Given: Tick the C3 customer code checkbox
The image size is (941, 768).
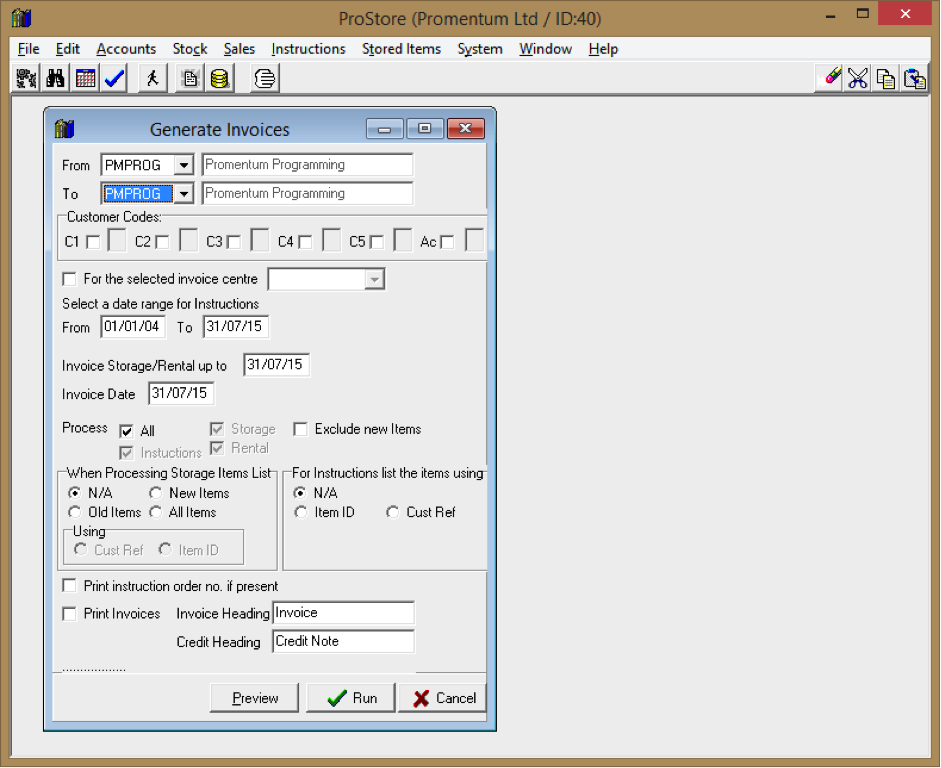Looking at the screenshot, I should click(x=234, y=242).
